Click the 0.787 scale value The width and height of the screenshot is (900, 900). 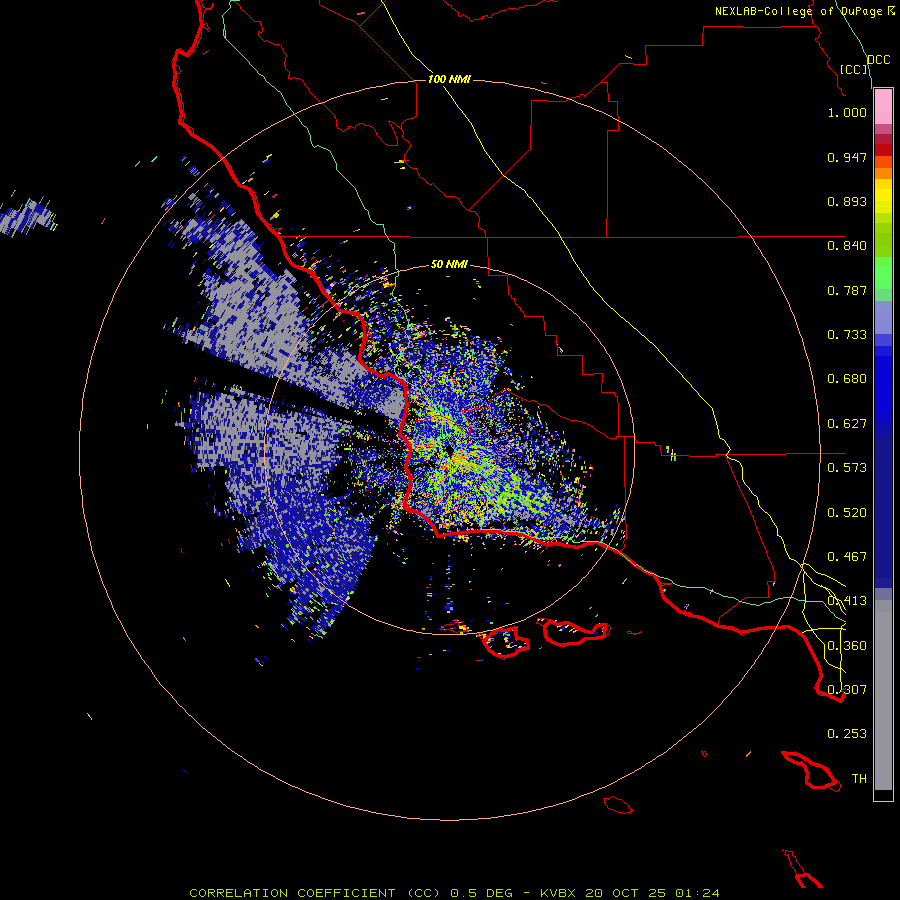coord(847,290)
